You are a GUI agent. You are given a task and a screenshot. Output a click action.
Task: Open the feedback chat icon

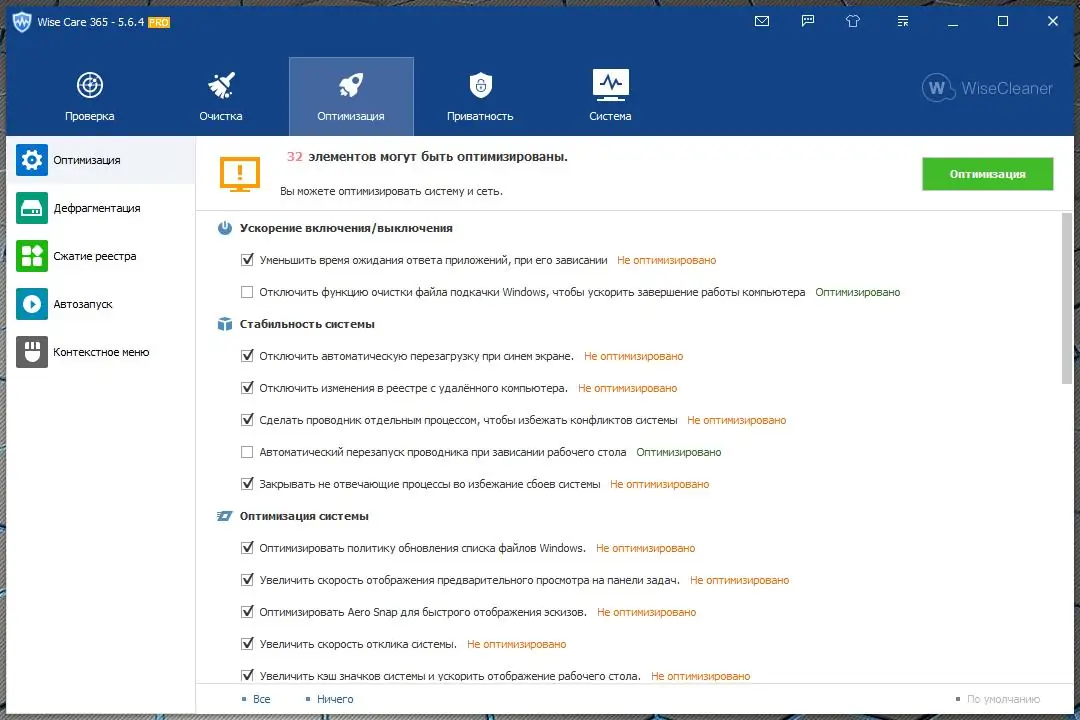pos(807,20)
